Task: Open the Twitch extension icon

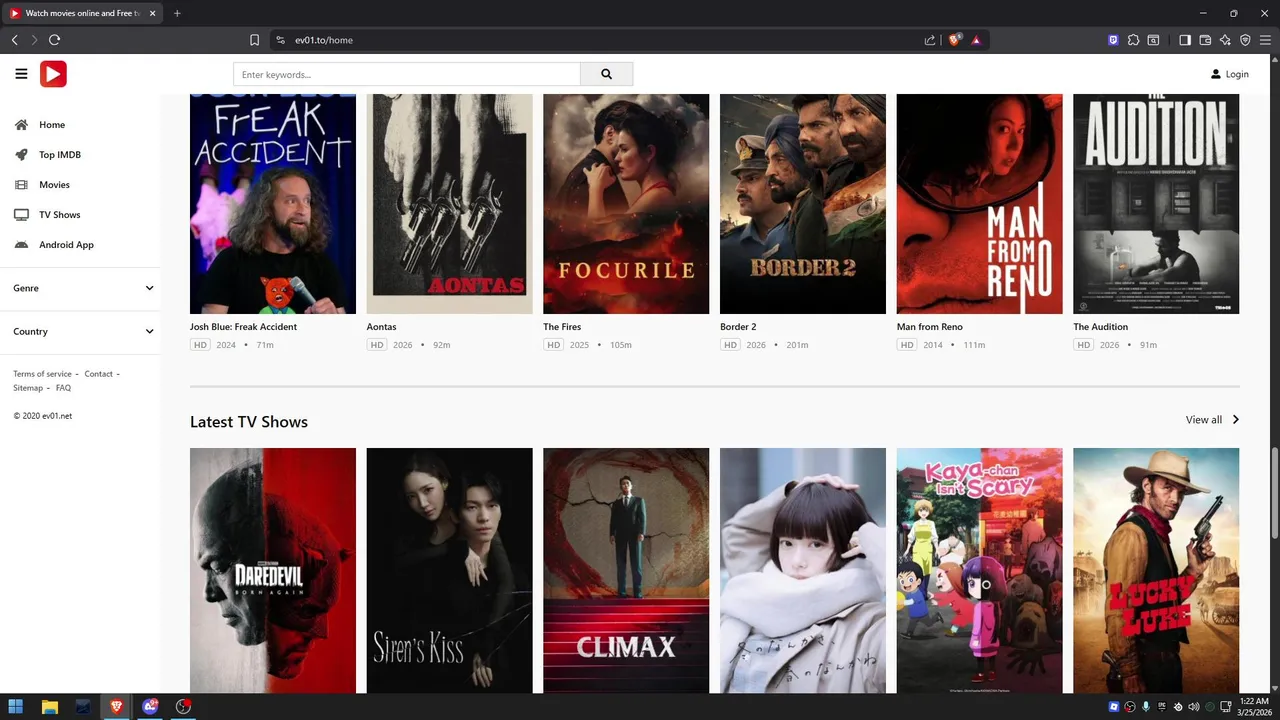Action: (x=1113, y=40)
